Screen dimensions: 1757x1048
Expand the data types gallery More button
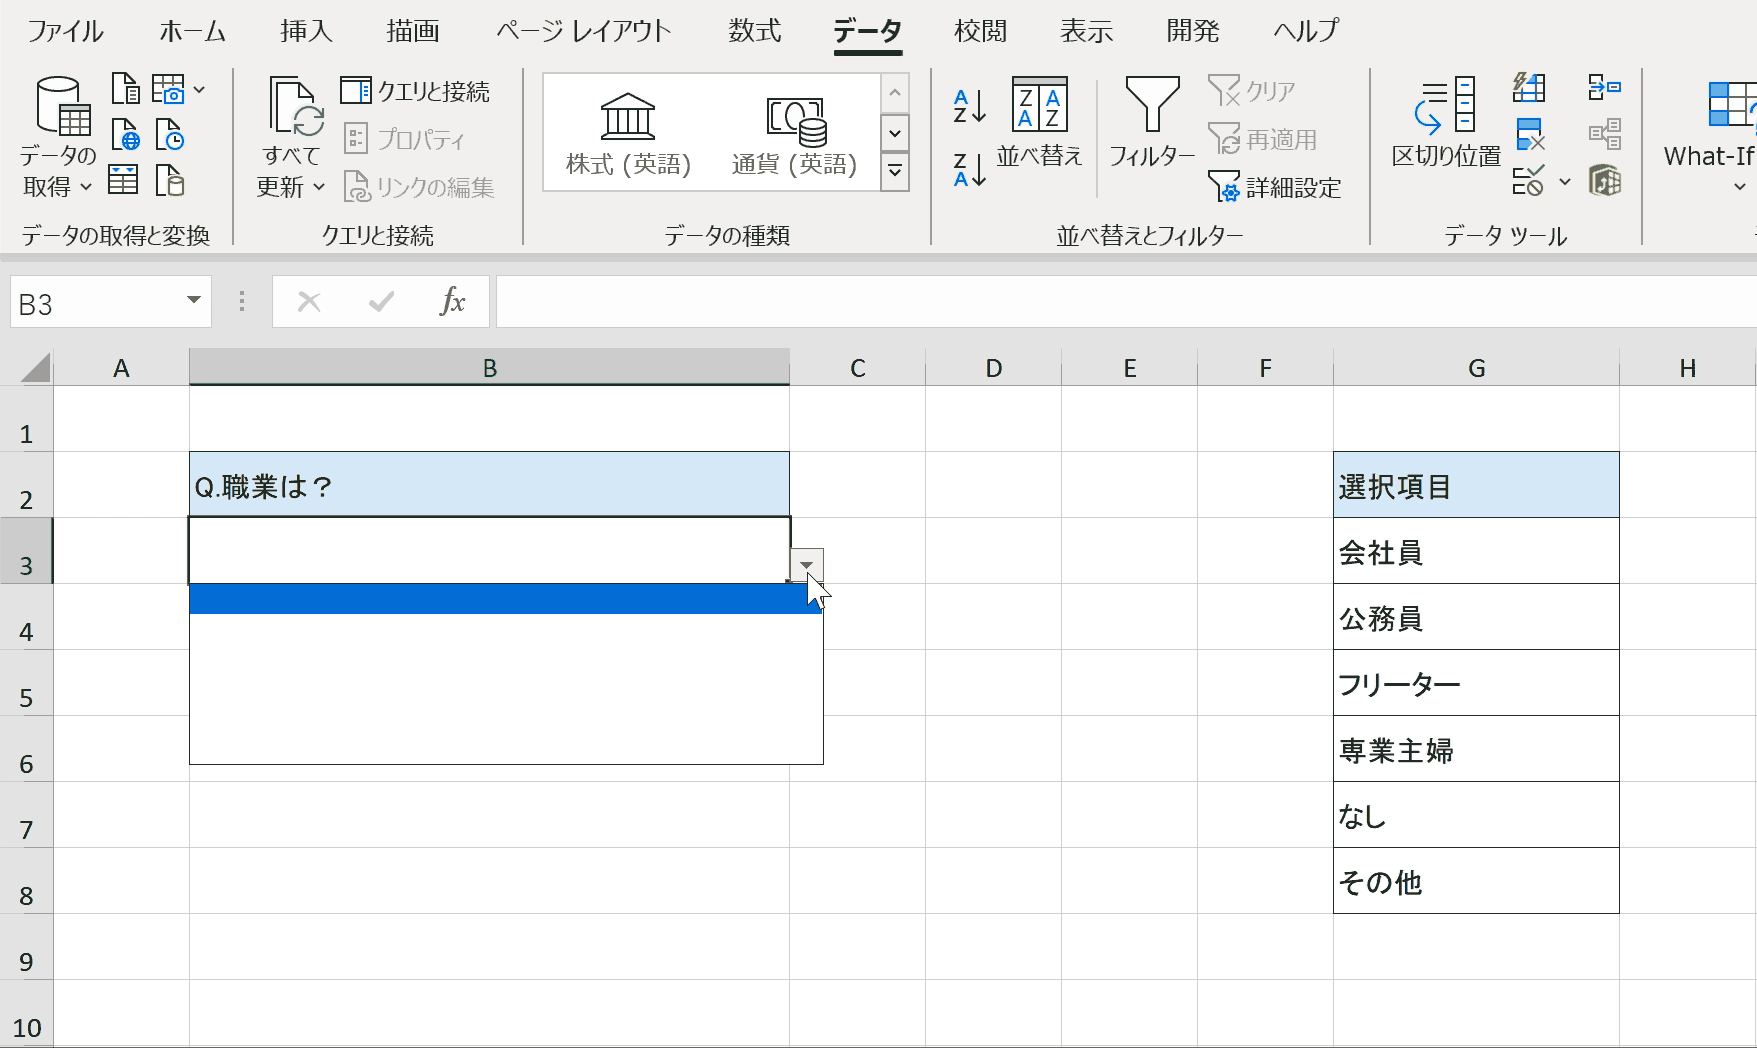pos(895,171)
